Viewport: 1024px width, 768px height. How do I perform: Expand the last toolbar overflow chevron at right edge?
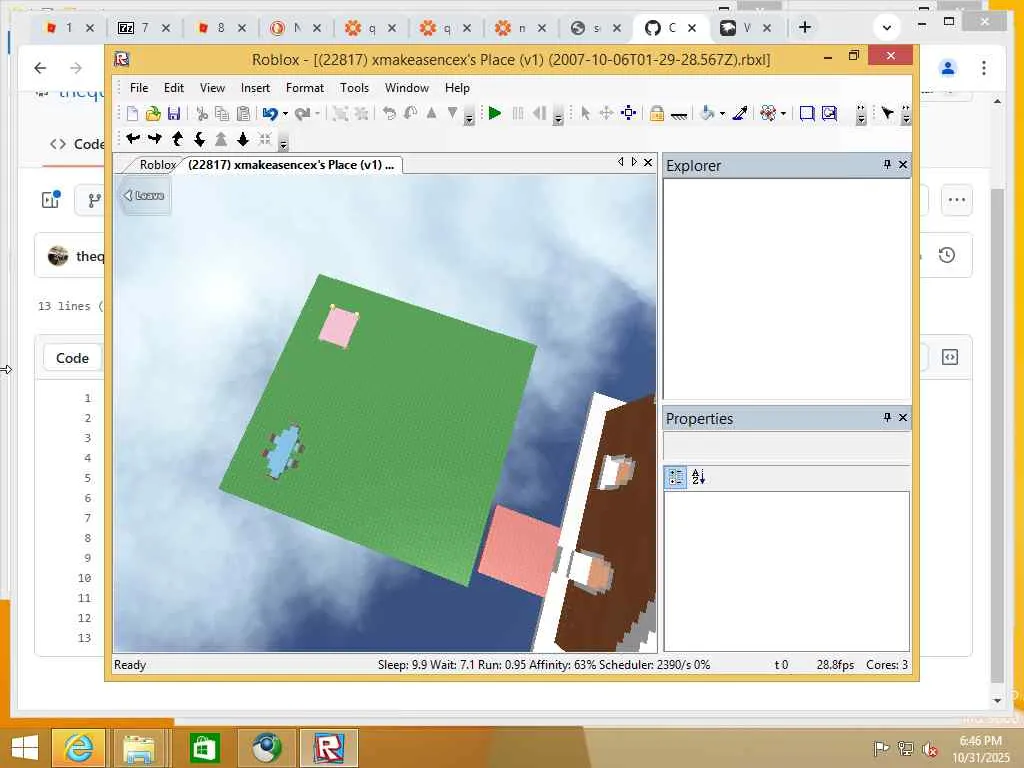pyautogui.click(x=906, y=115)
